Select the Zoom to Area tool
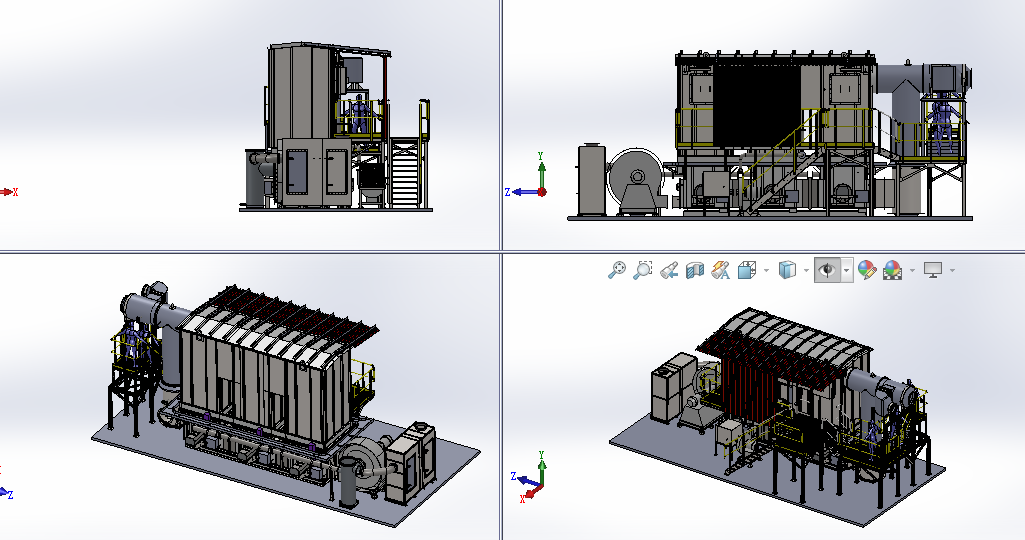Screen dimensions: 1025x540 [x=643, y=270]
